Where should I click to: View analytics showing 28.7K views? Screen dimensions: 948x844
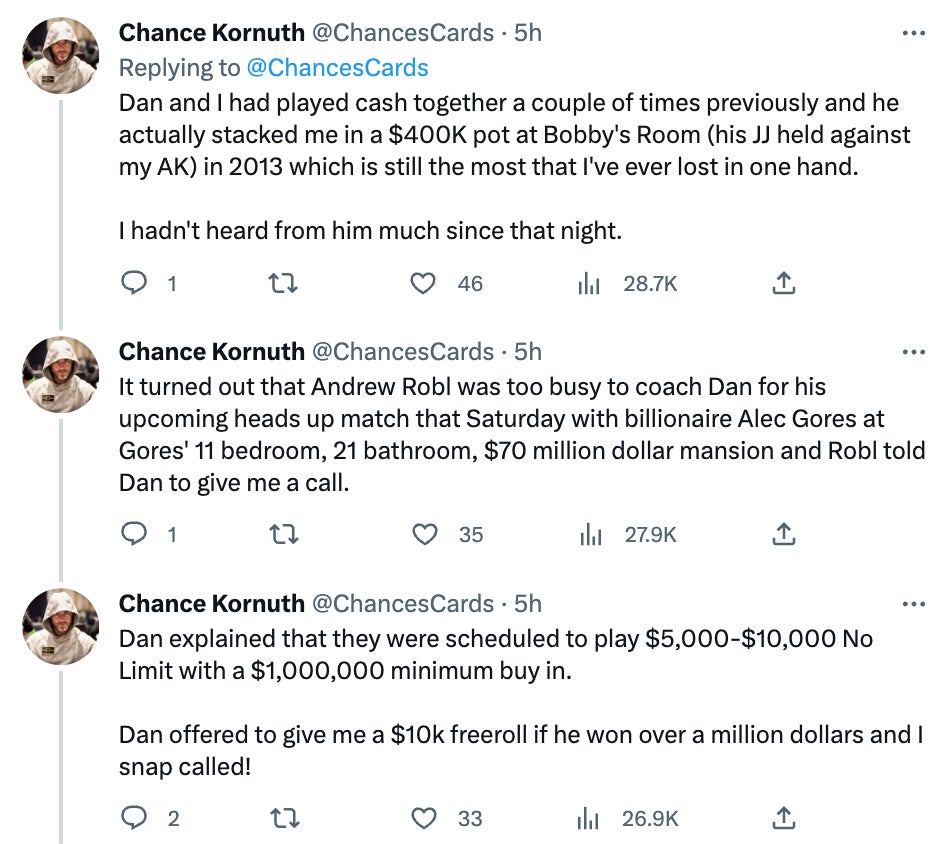(589, 284)
